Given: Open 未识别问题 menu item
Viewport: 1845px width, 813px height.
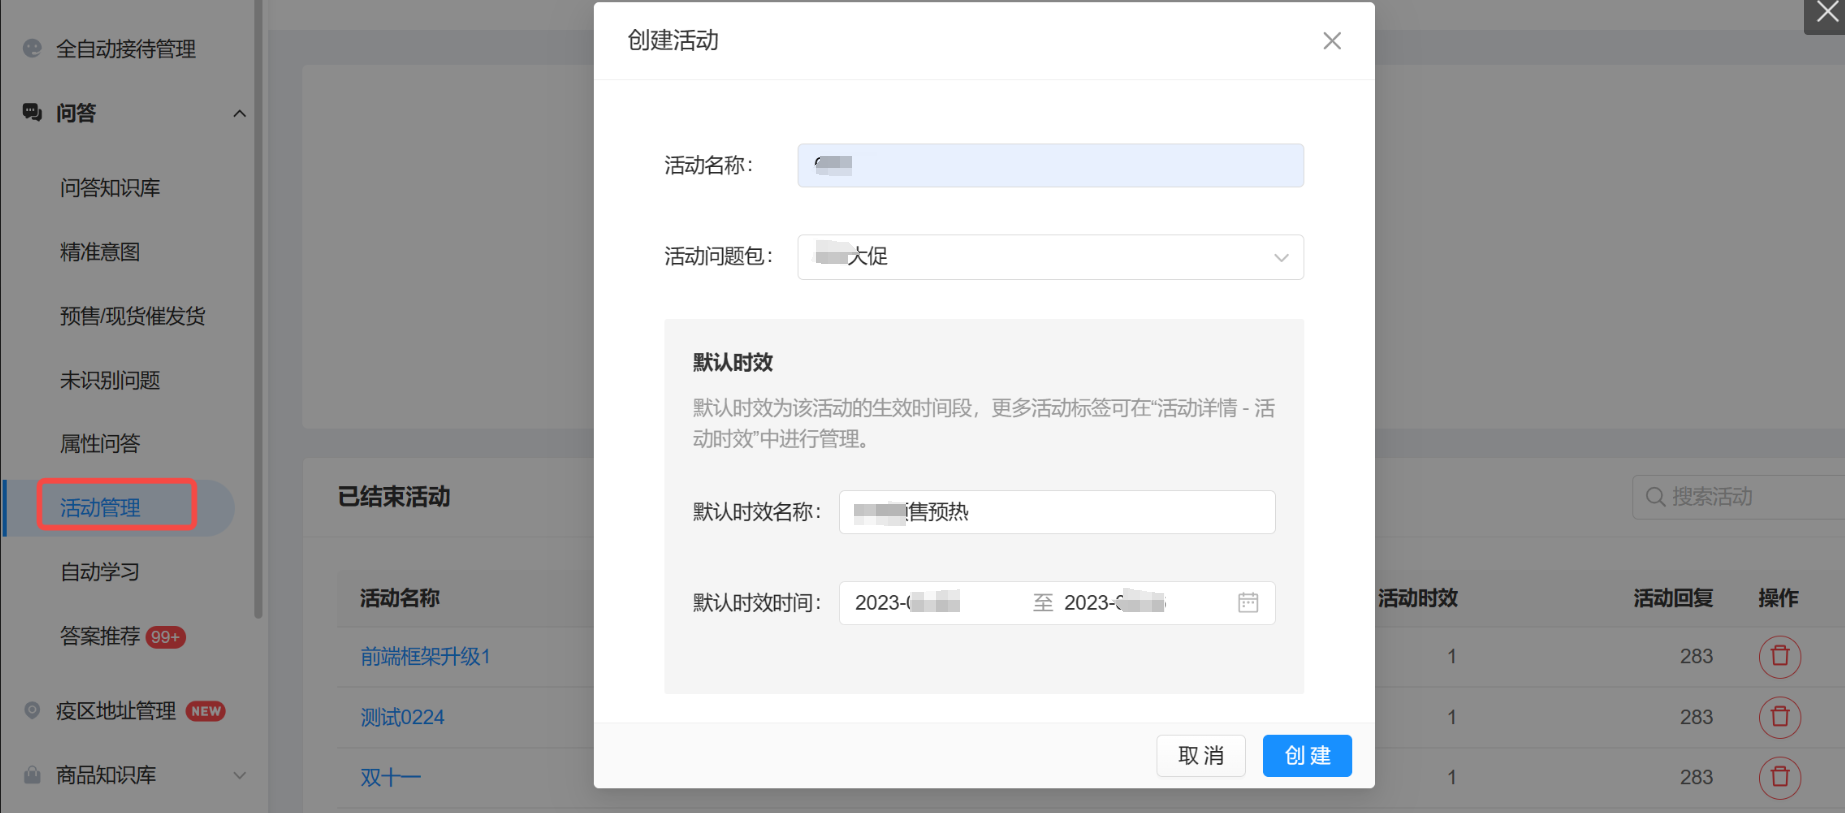Looking at the screenshot, I should click(x=110, y=380).
